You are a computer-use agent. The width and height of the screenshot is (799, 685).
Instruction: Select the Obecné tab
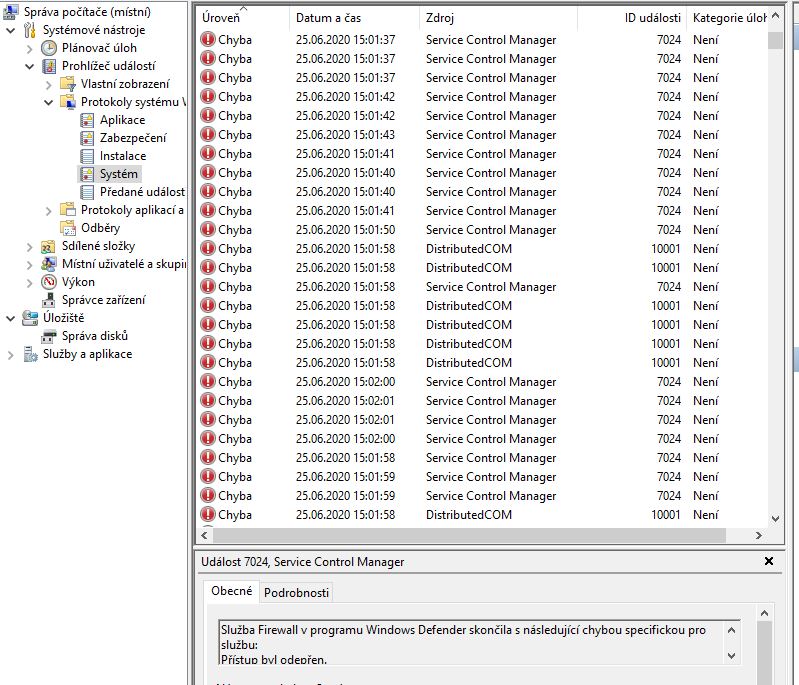(232, 591)
